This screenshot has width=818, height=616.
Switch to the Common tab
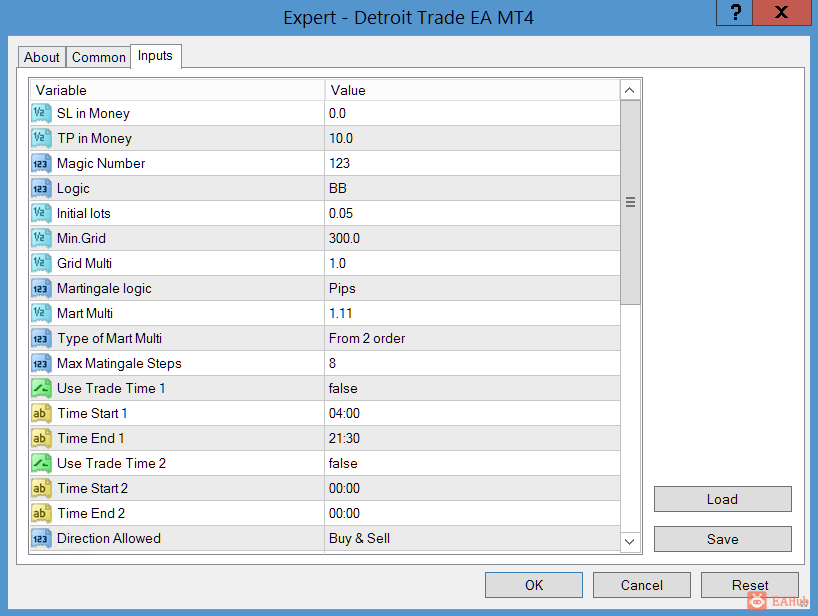[x=99, y=57]
